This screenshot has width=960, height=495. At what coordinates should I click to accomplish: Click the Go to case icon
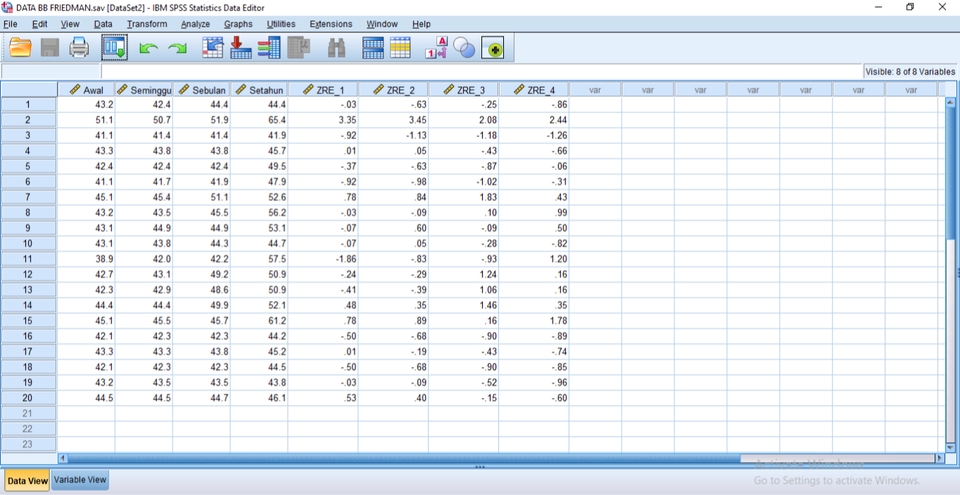point(212,48)
